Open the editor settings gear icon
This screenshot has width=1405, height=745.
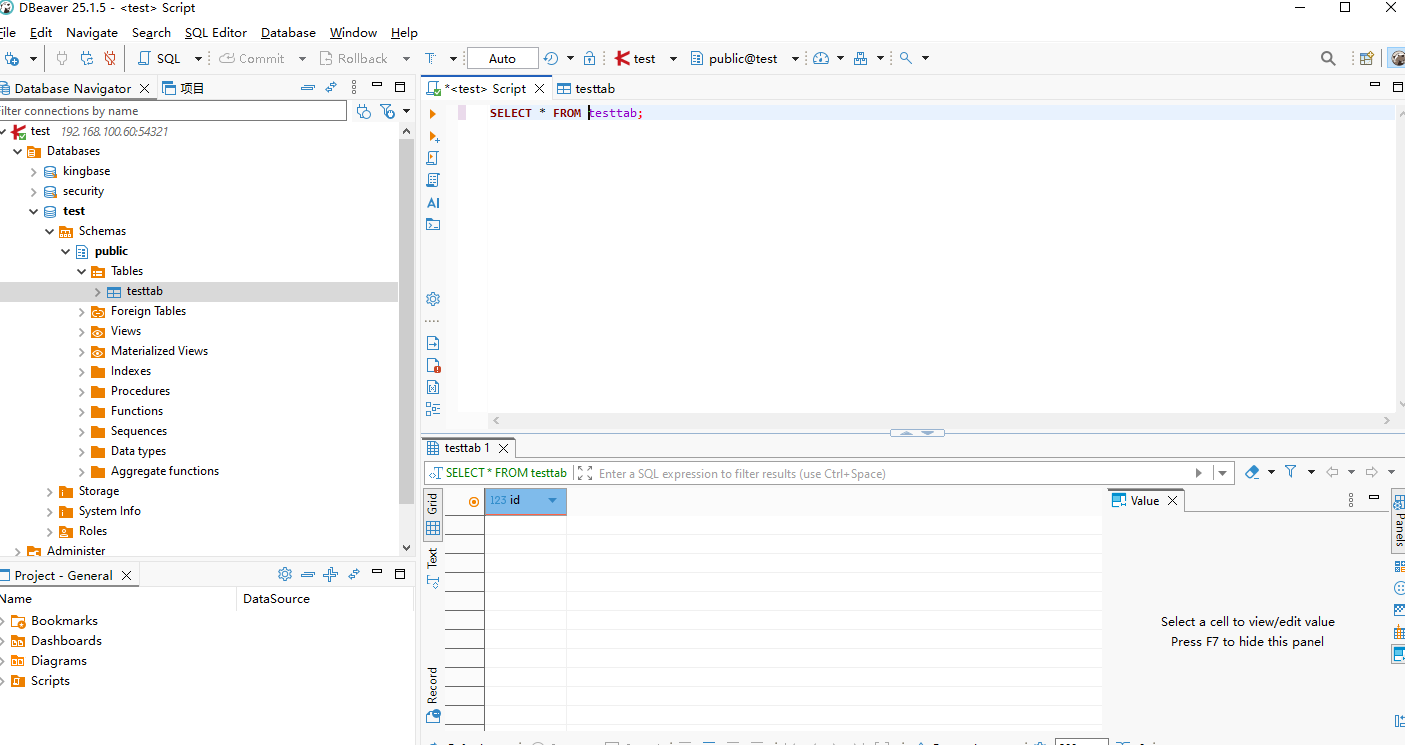(433, 299)
